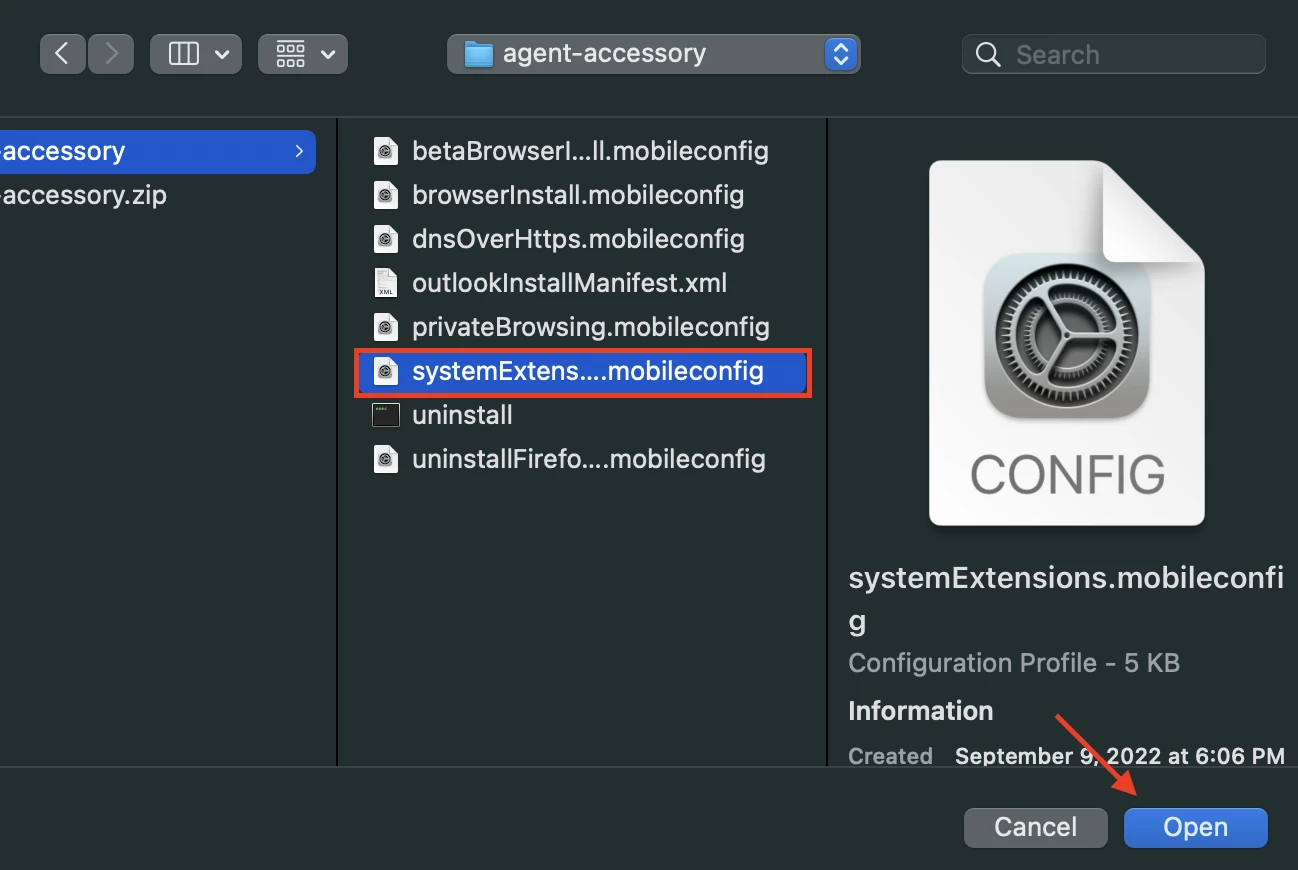The width and height of the screenshot is (1298, 870).
Task: Click the uninstallFirefo....mobileconfig file icon
Action: click(386, 459)
